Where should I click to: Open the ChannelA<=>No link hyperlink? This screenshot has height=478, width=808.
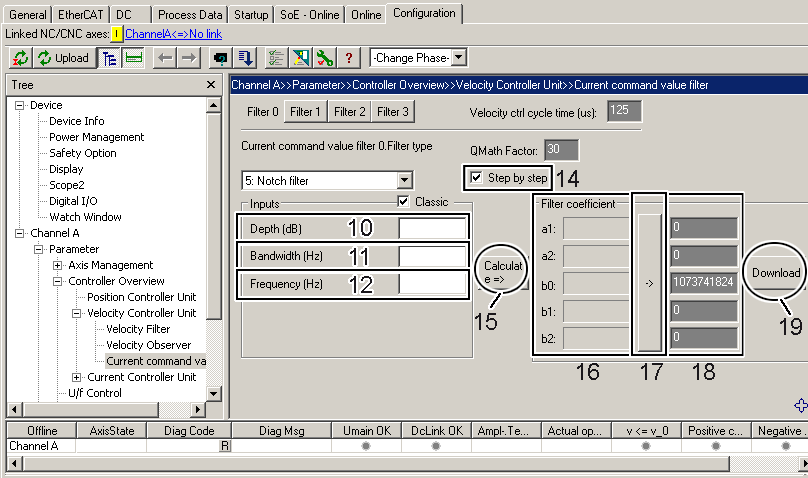click(x=173, y=34)
